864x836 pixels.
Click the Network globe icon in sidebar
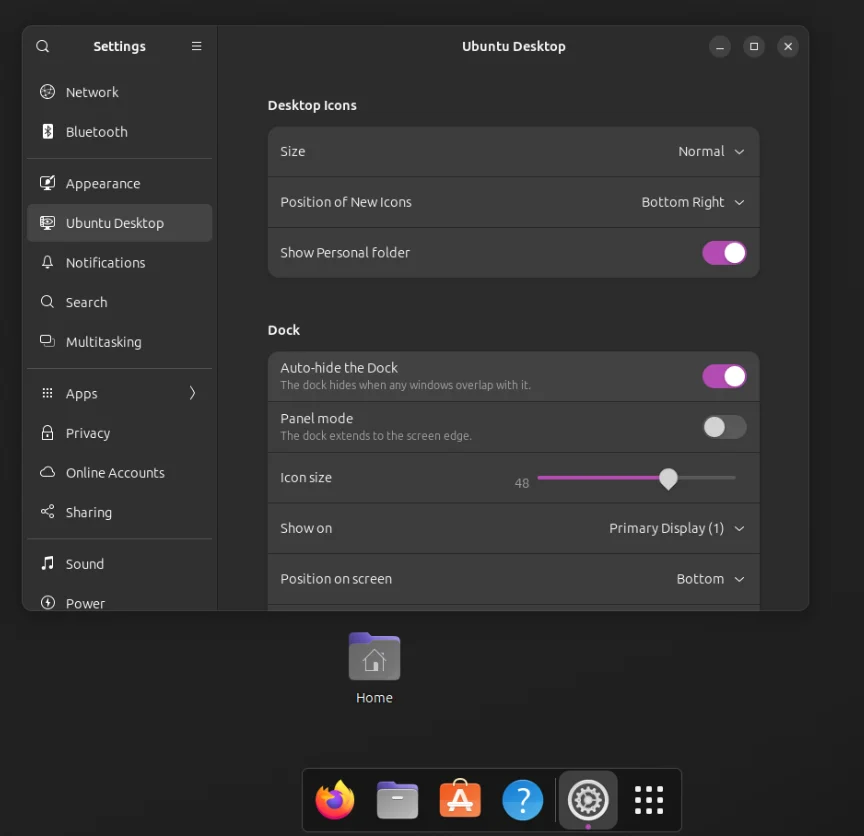pos(47,91)
